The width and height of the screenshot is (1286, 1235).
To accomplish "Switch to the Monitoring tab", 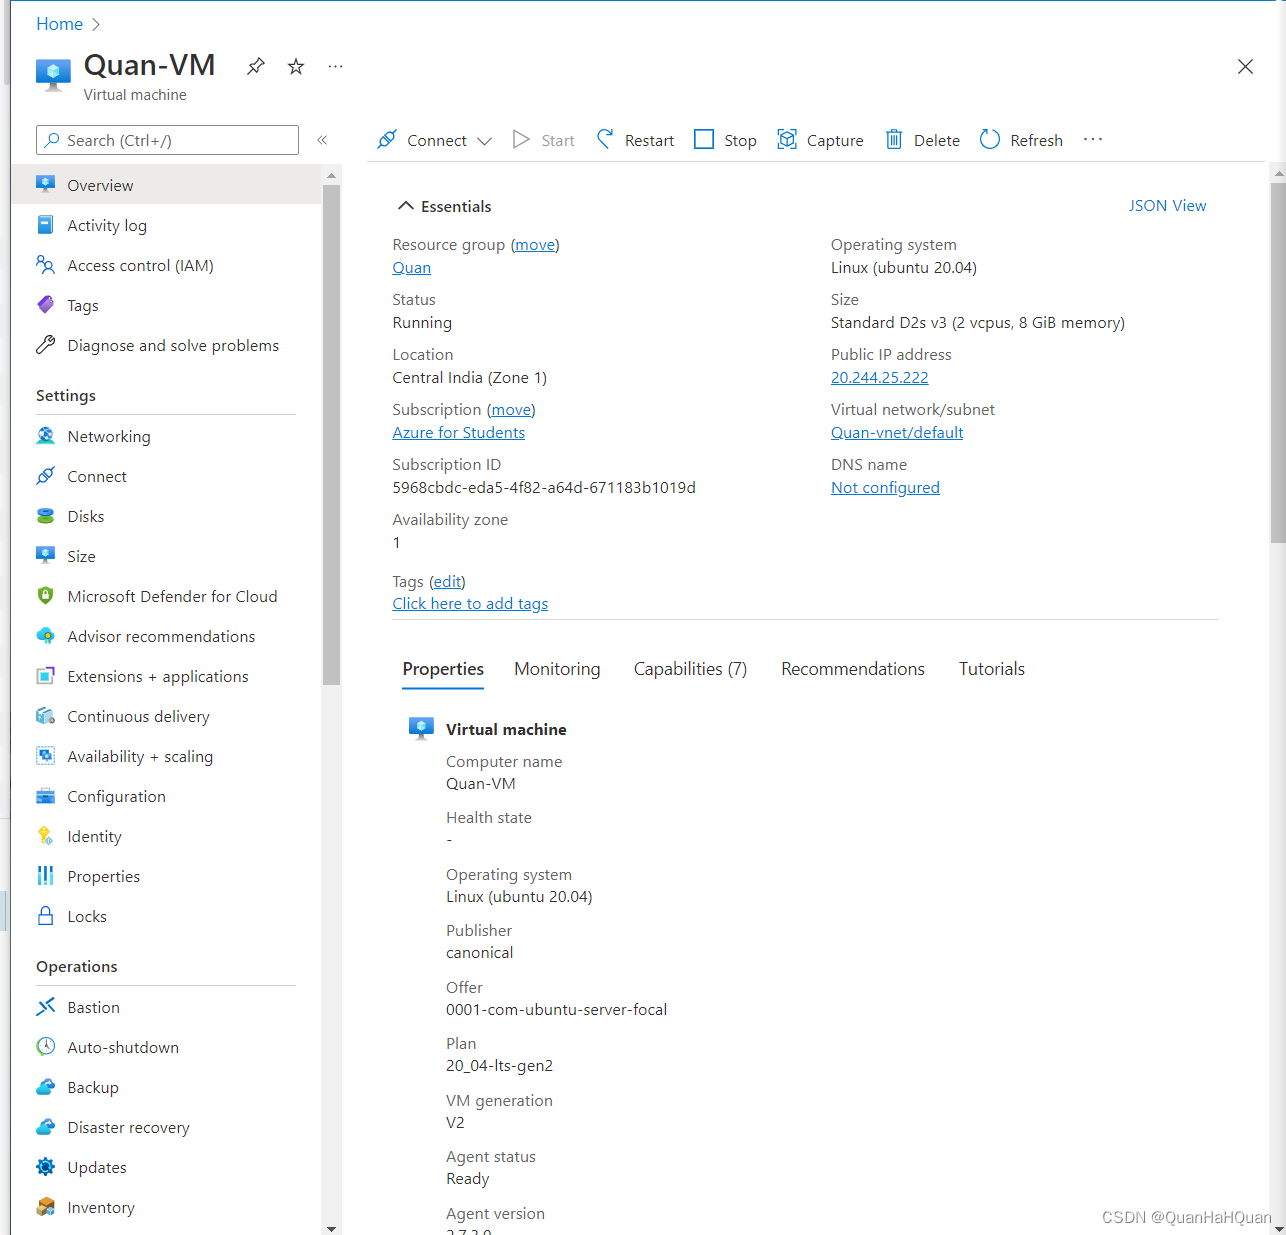I will pos(557,669).
